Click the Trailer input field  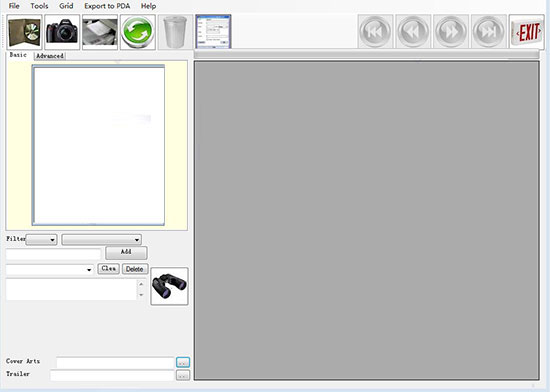(112, 375)
